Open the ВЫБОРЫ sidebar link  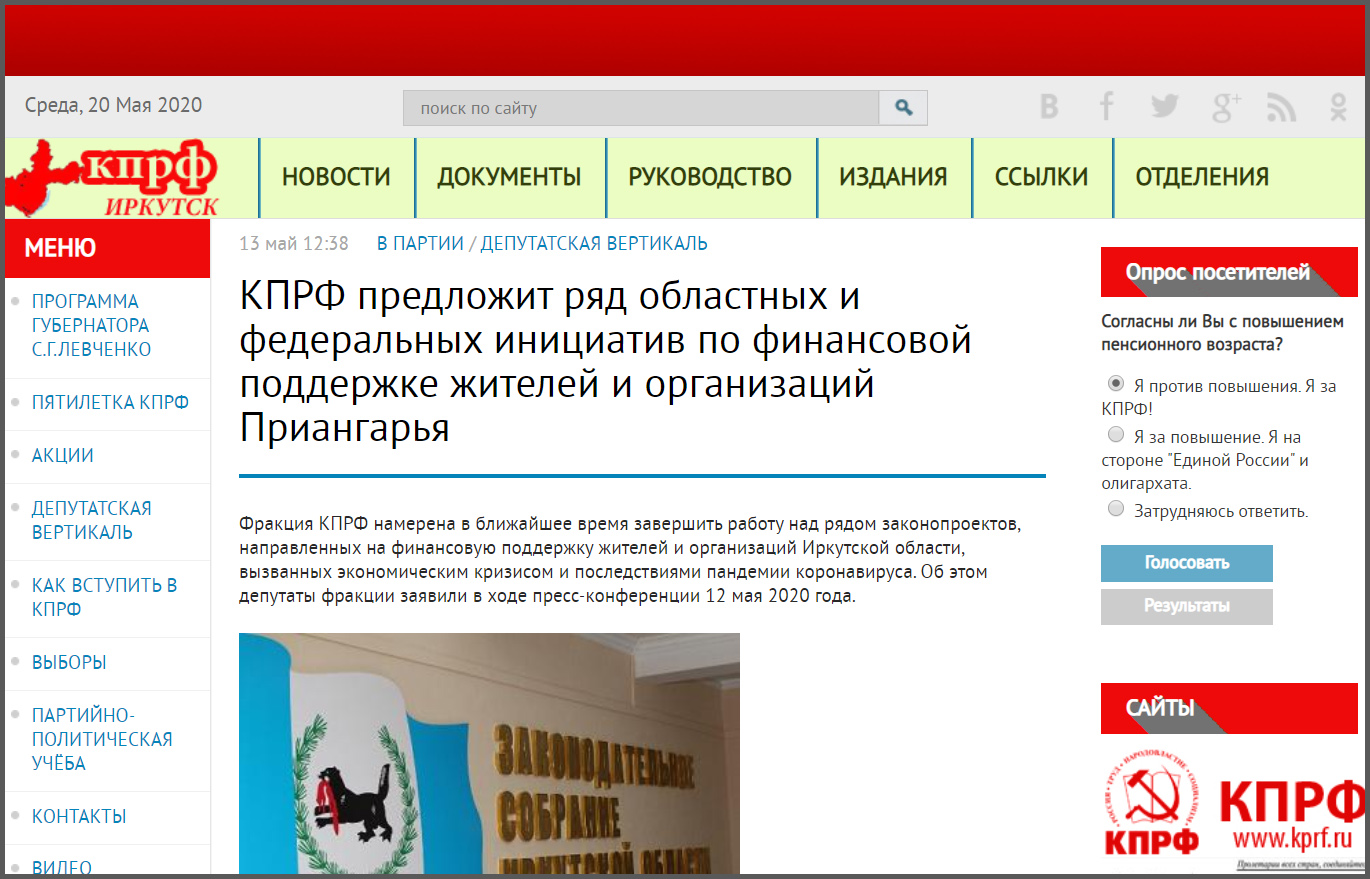(x=69, y=663)
